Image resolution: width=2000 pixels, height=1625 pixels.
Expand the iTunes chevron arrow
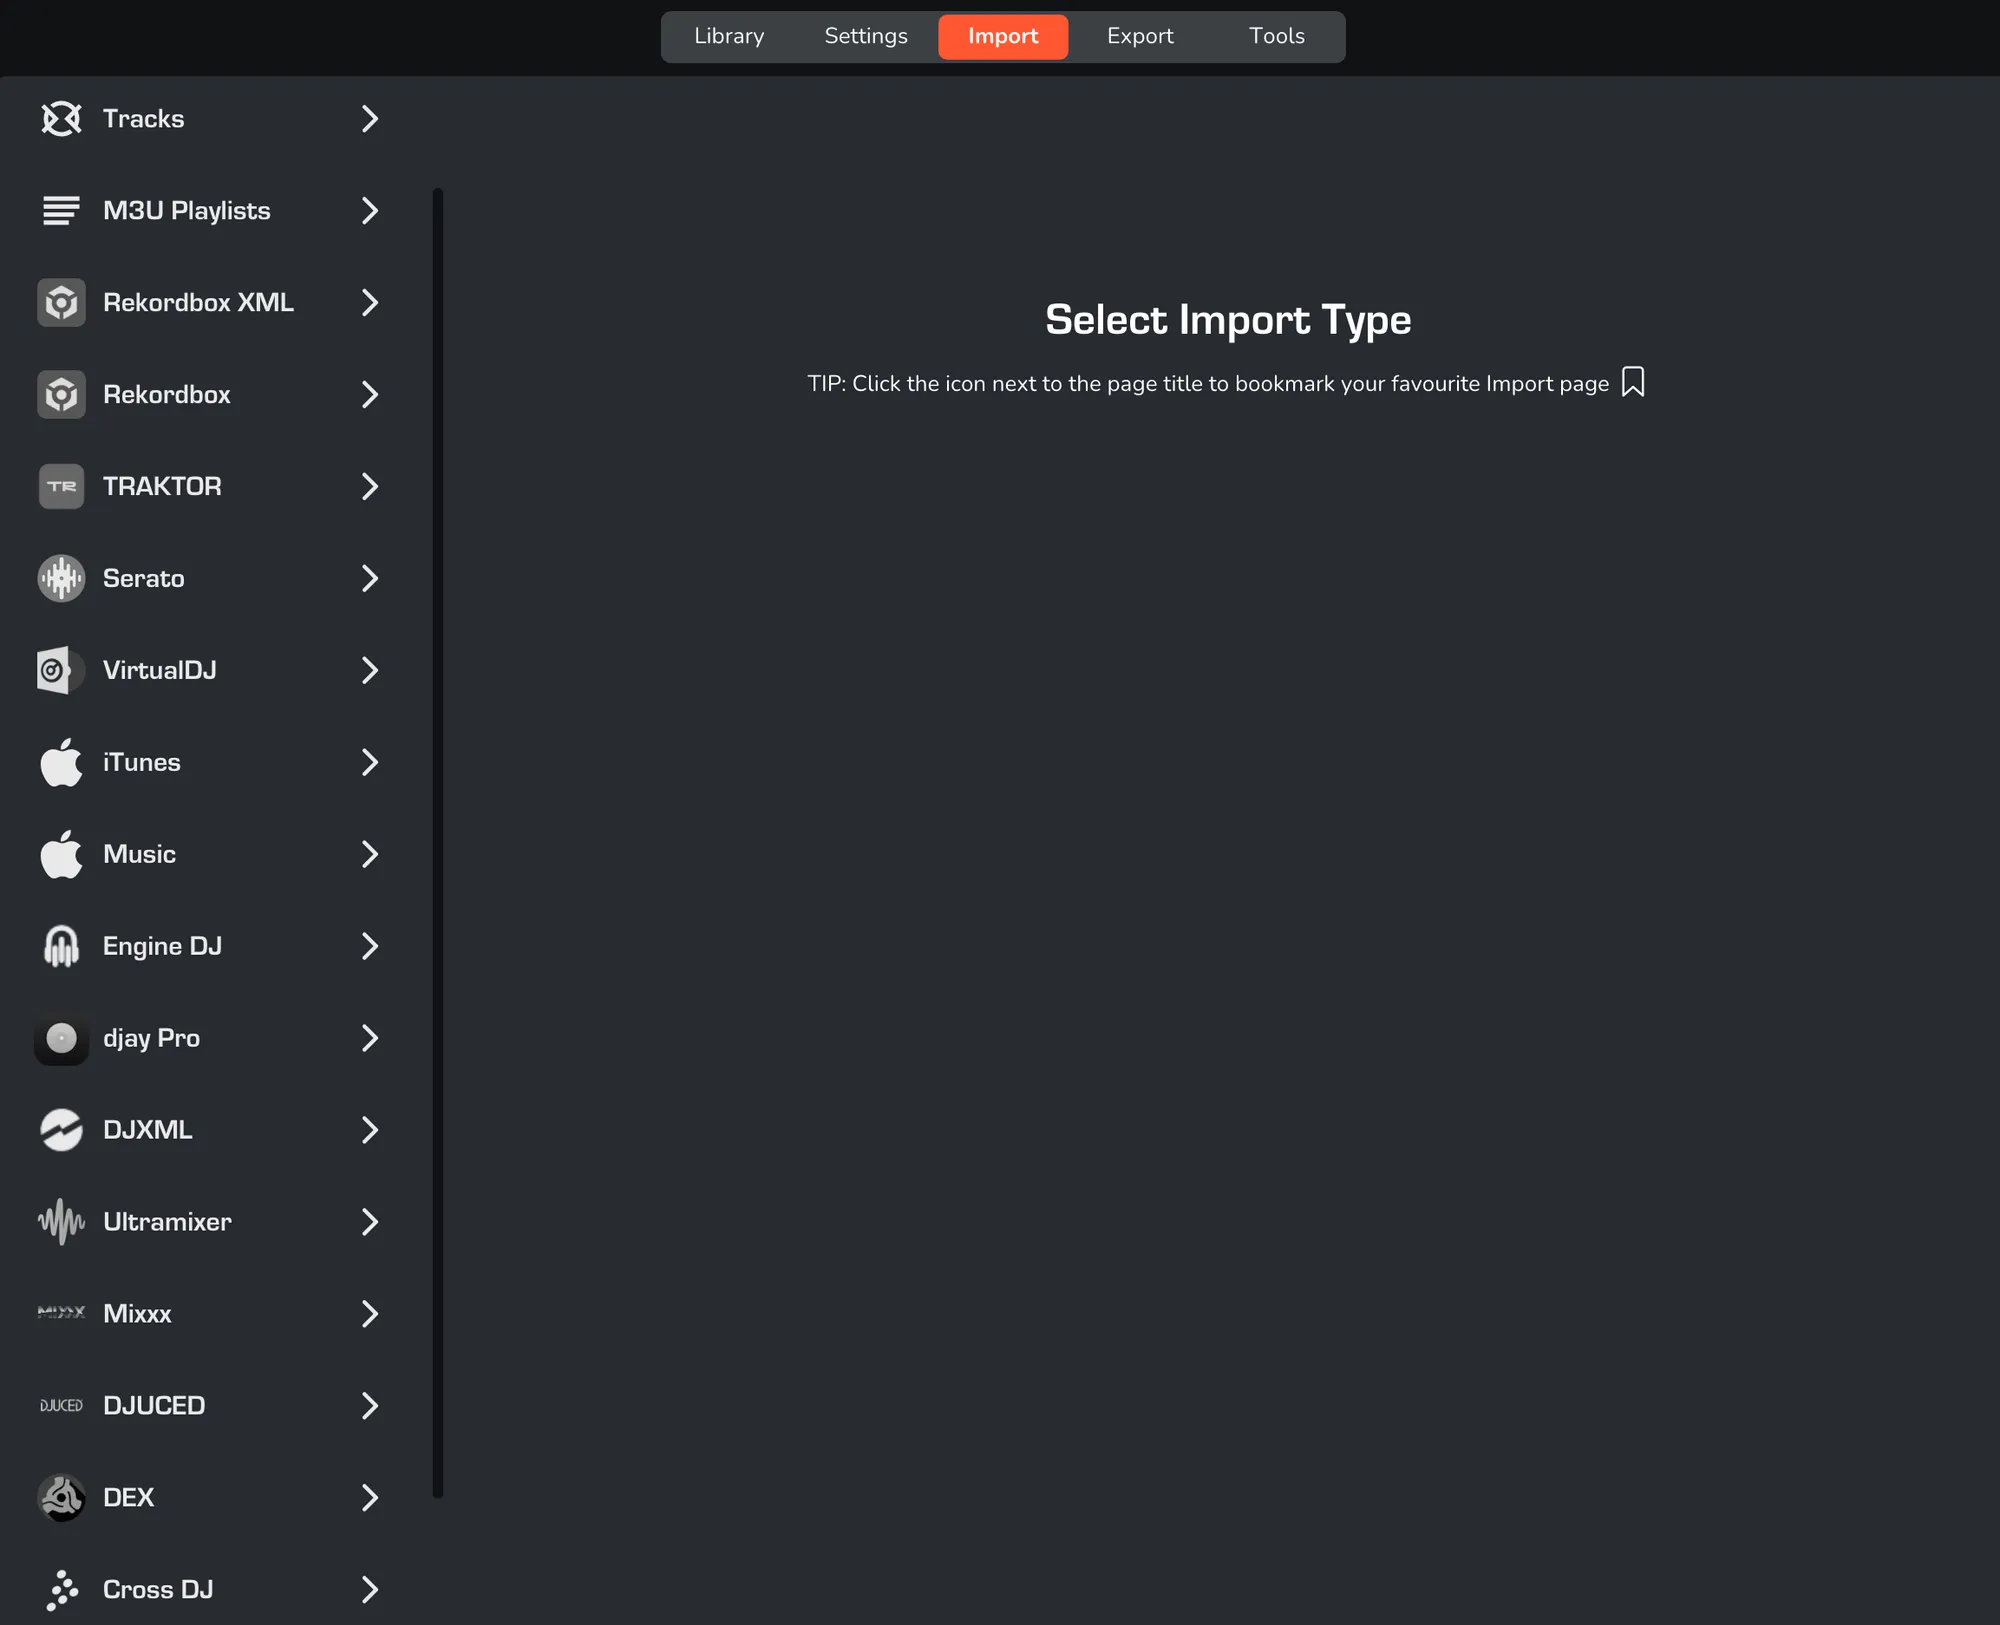pyautogui.click(x=369, y=762)
